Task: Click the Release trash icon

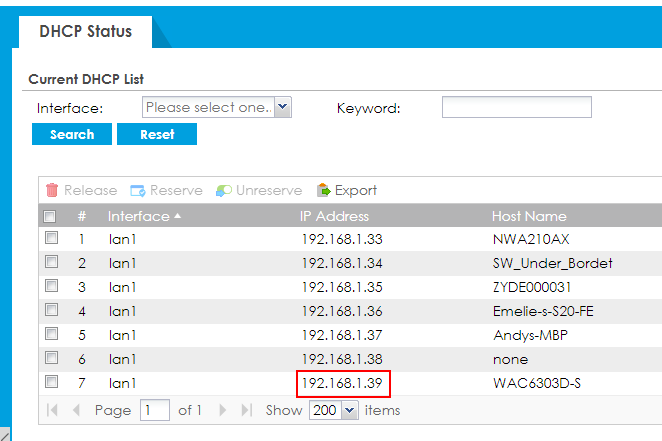Action: click(53, 190)
